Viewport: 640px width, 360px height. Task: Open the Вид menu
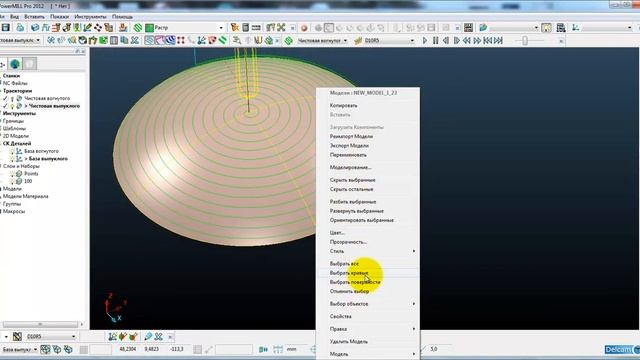click(14, 17)
